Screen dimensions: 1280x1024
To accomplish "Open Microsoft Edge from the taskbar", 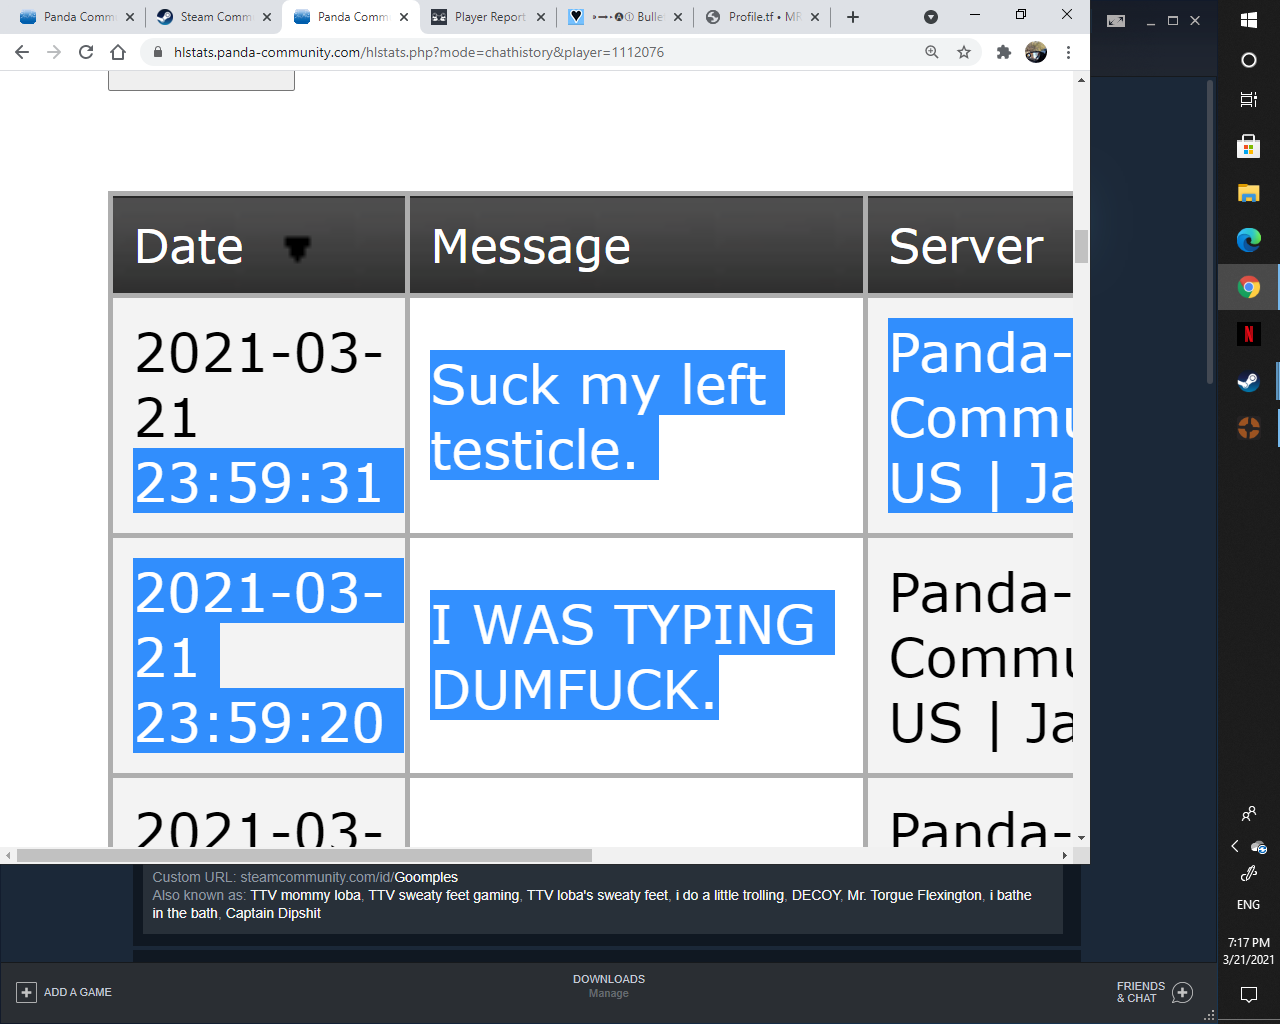I will [x=1247, y=239].
